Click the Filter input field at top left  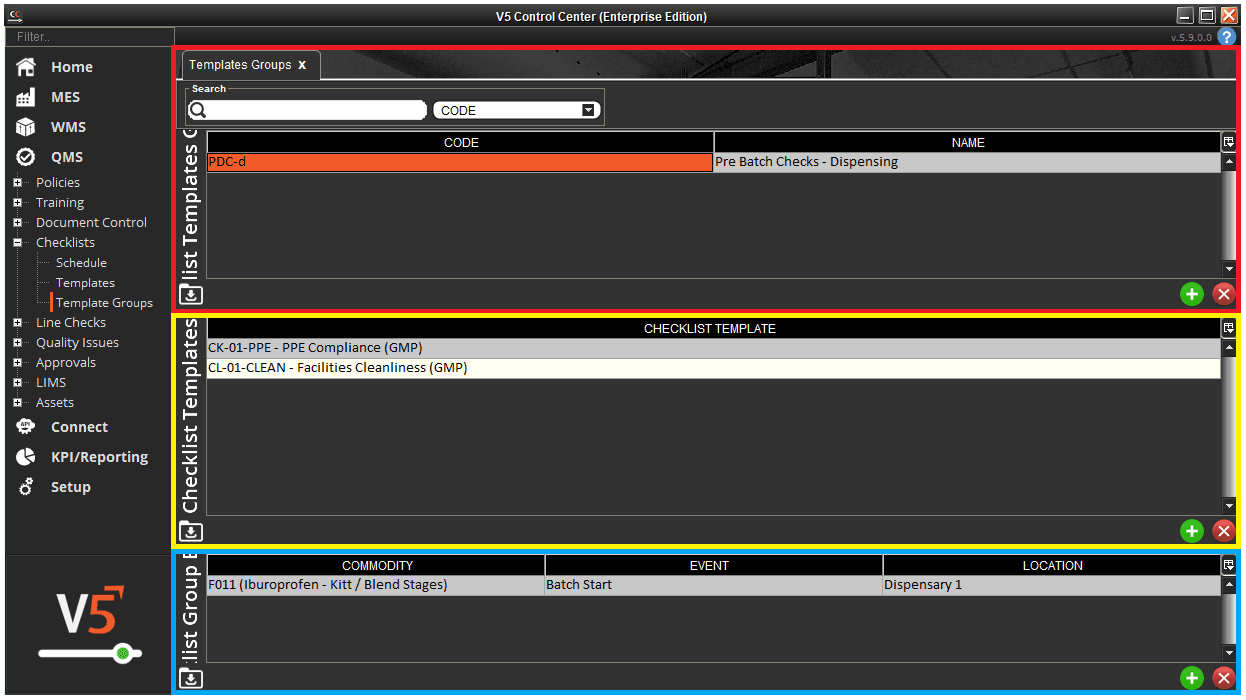click(88, 36)
